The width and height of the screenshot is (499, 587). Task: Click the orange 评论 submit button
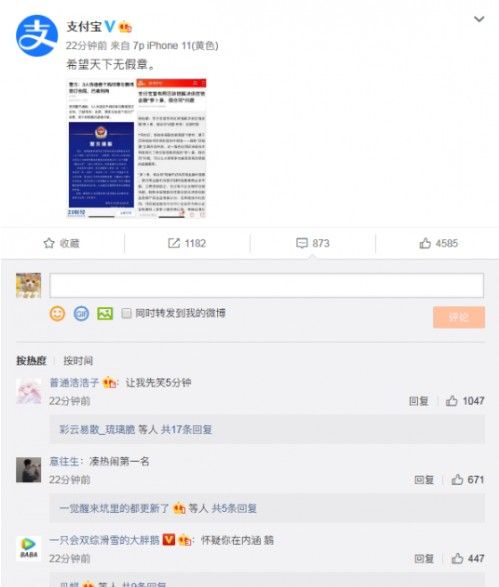tap(459, 317)
